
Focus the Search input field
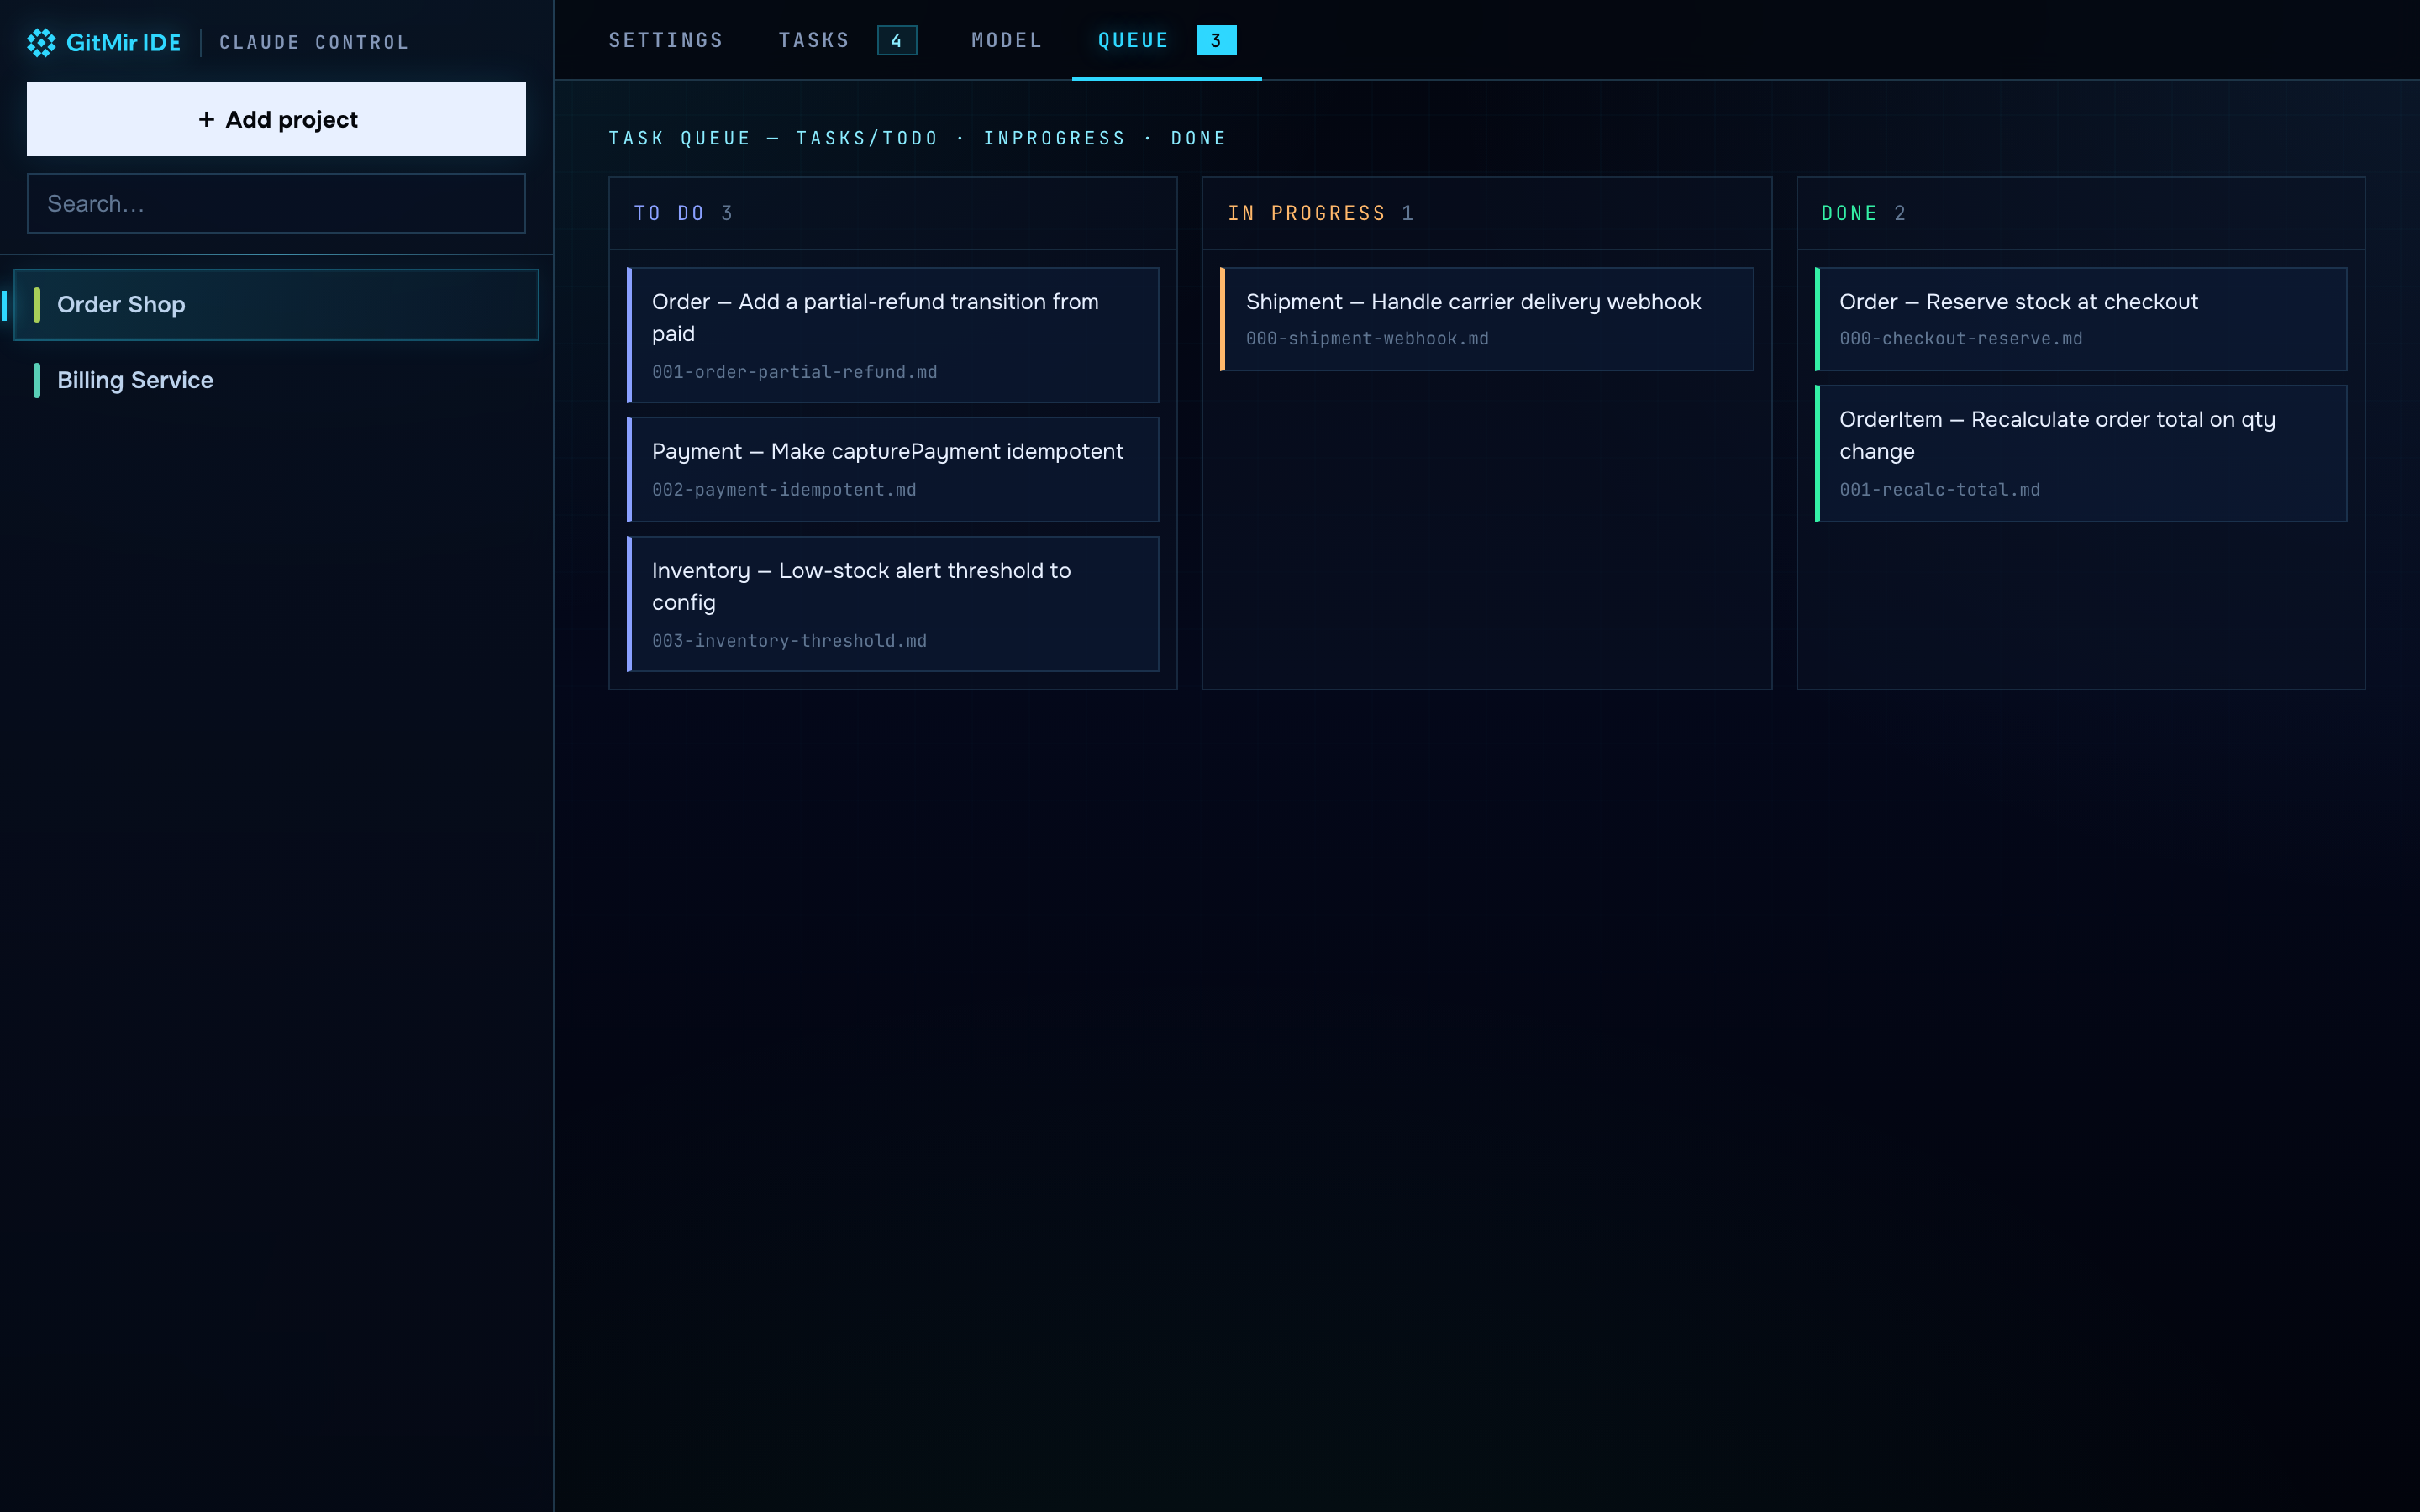click(x=276, y=203)
